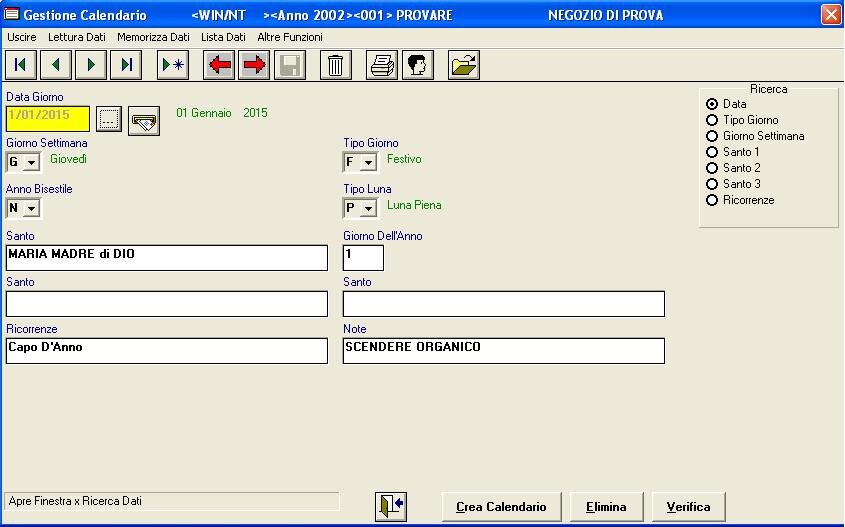Expand the Giorno Settimana dropdown
Image resolution: width=845 pixels, height=527 pixels.
click(x=30, y=162)
